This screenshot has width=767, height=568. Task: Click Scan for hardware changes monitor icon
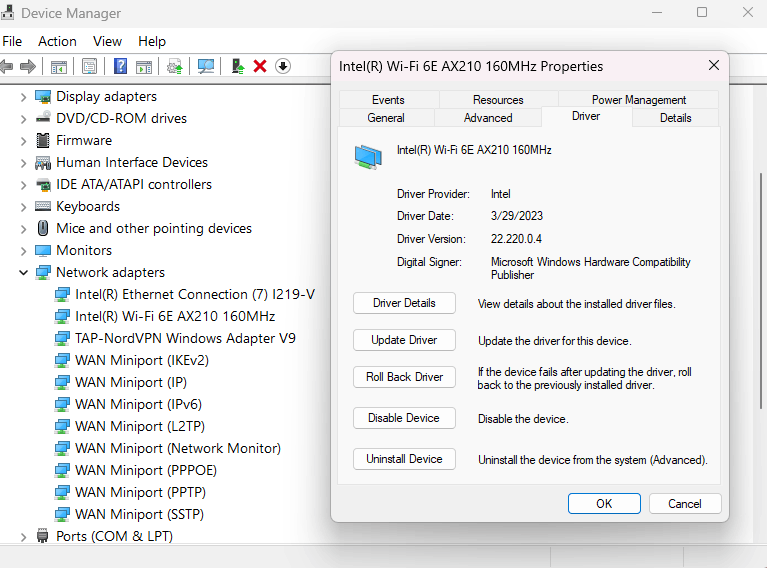(x=205, y=66)
